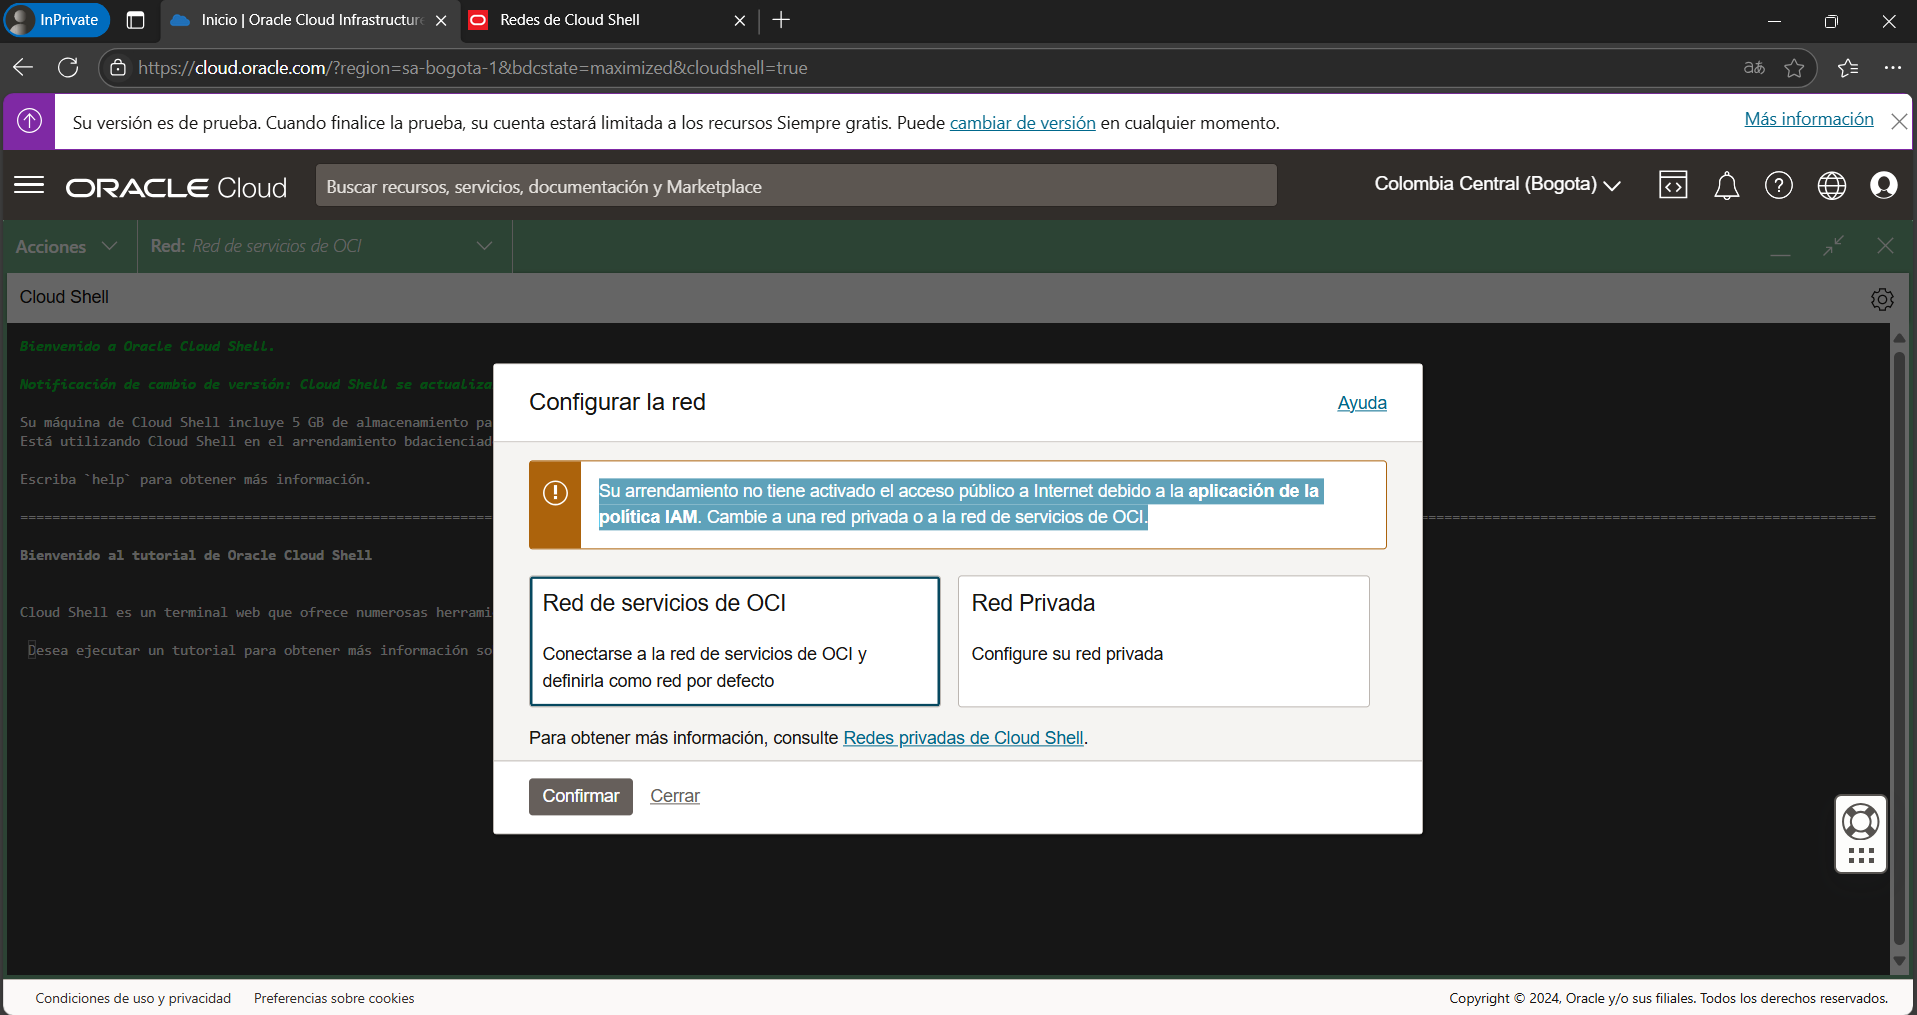Image resolution: width=1917 pixels, height=1015 pixels.
Task: Select the Red de servicios de OCI option
Action: click(734, 641)
